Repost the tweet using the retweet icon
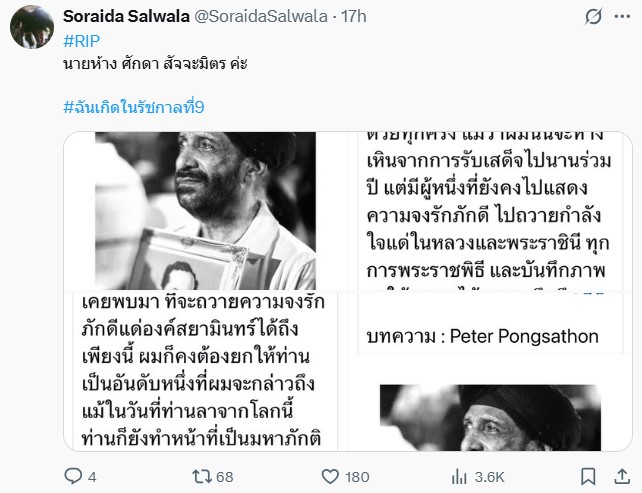The height and width of the screenshot is (493, 642). [x=202, y=477]
